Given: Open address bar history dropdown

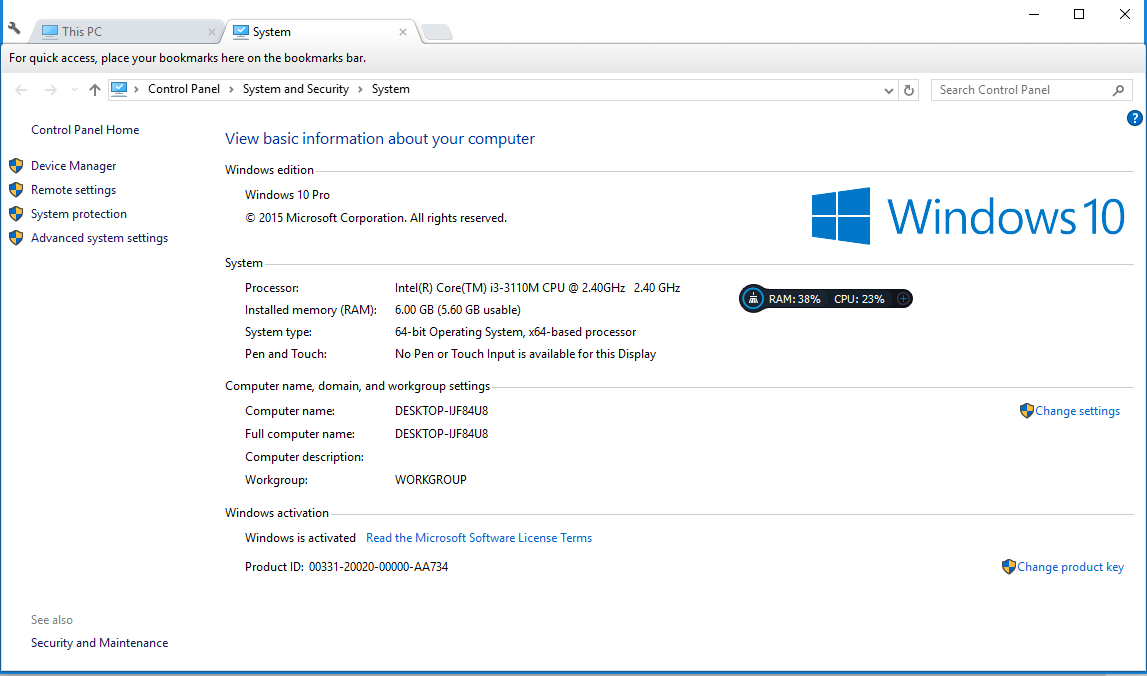Looking at the screenshot, I should 889,91.
